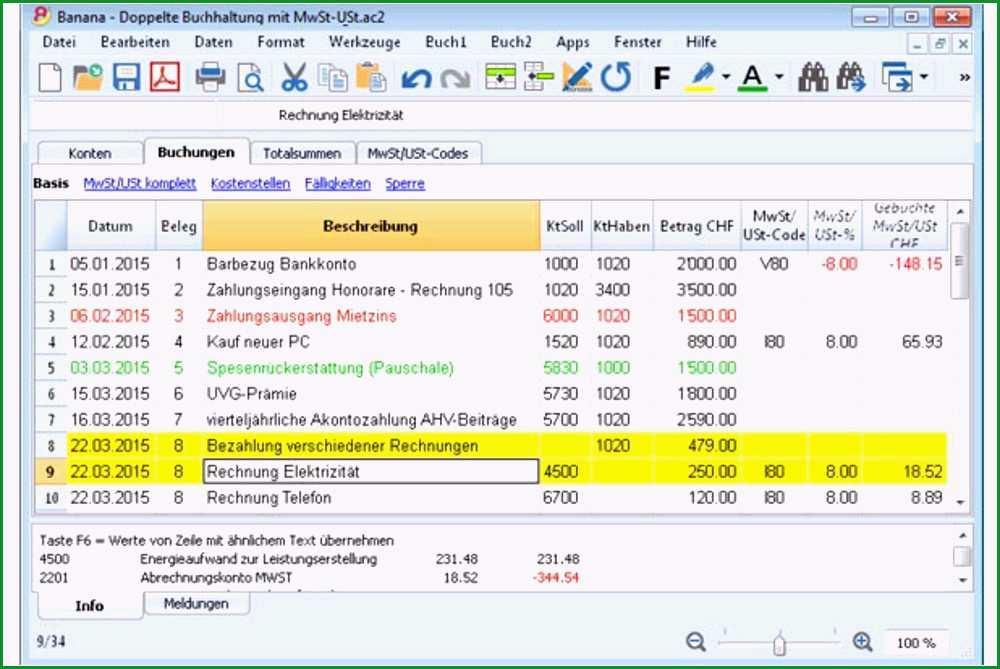
Task: Apply the yellow highlight marker
Action: coord(701,77)
